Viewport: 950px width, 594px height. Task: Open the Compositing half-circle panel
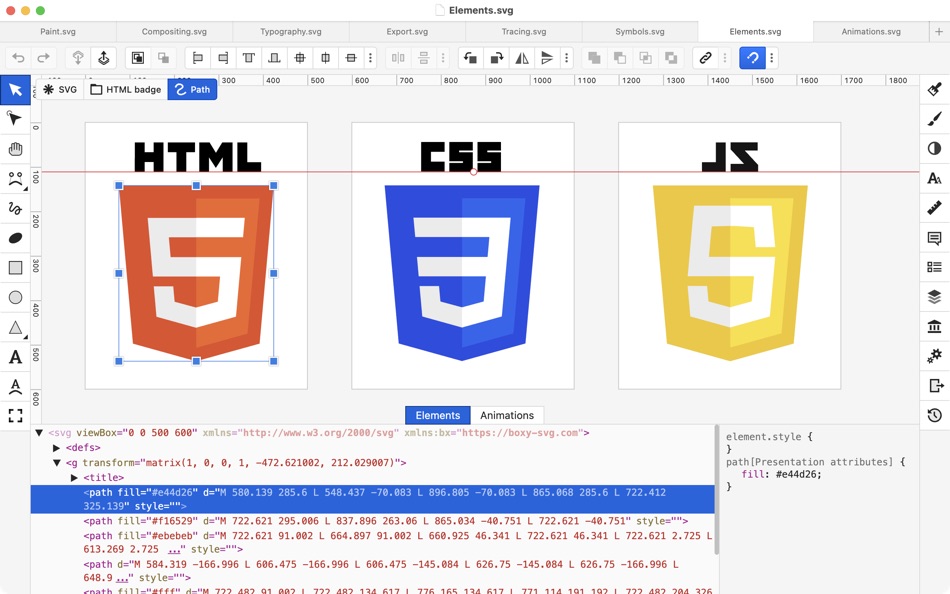coord(934,148)
